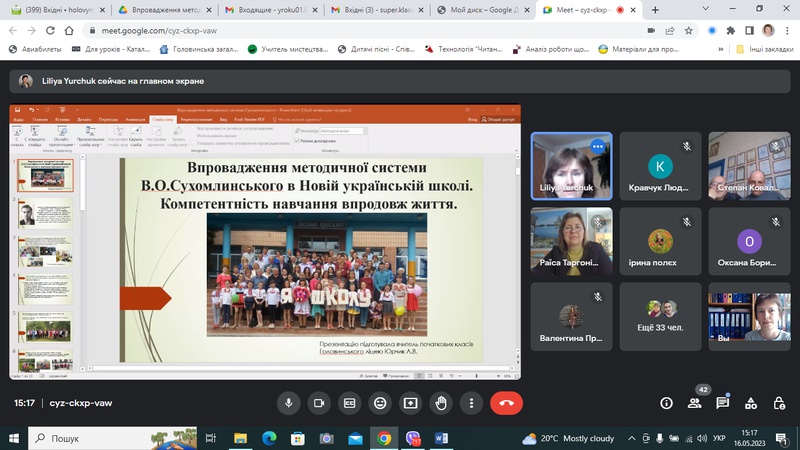Open a new browser tab

(655, 10)
